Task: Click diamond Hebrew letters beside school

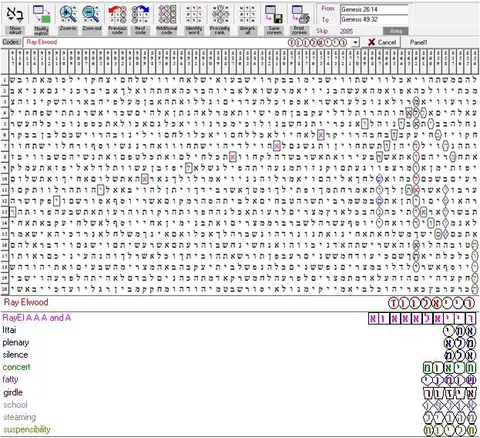Action: [449, 405]
